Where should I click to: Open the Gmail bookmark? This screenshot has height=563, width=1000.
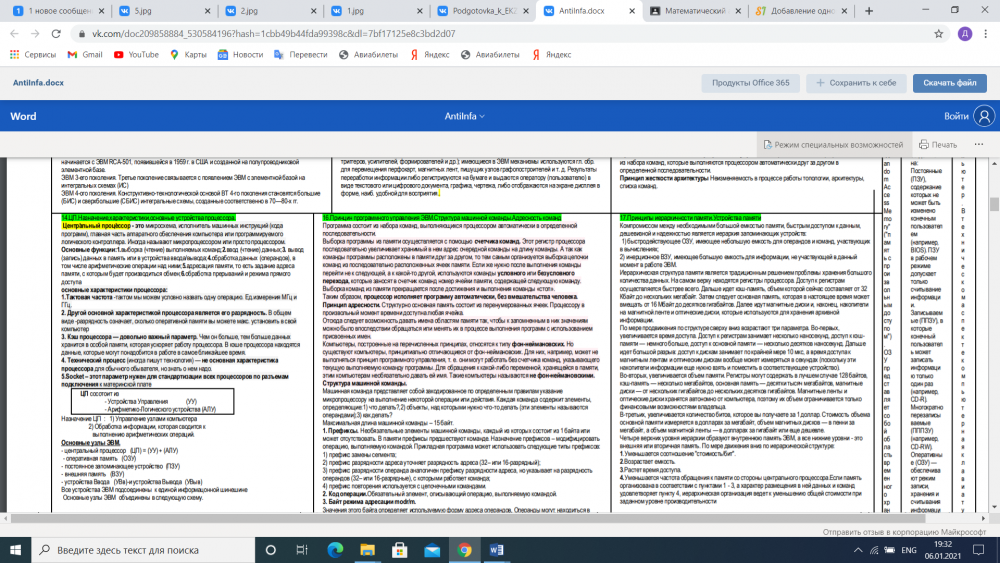(x=85, y=55)
